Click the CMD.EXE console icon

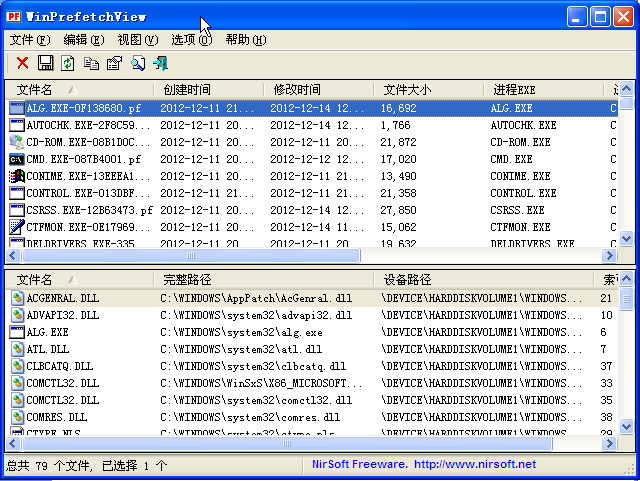click(17, 159)
